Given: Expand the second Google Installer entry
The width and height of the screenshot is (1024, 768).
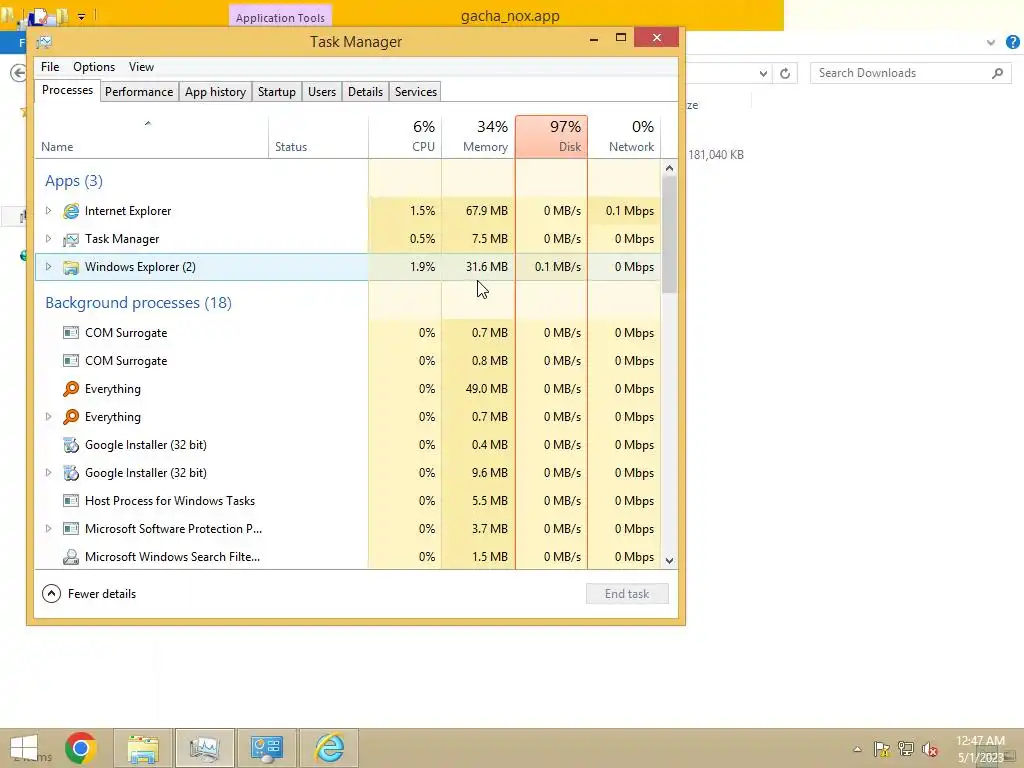Looking at the screenshot, I should tap(48, 473).
